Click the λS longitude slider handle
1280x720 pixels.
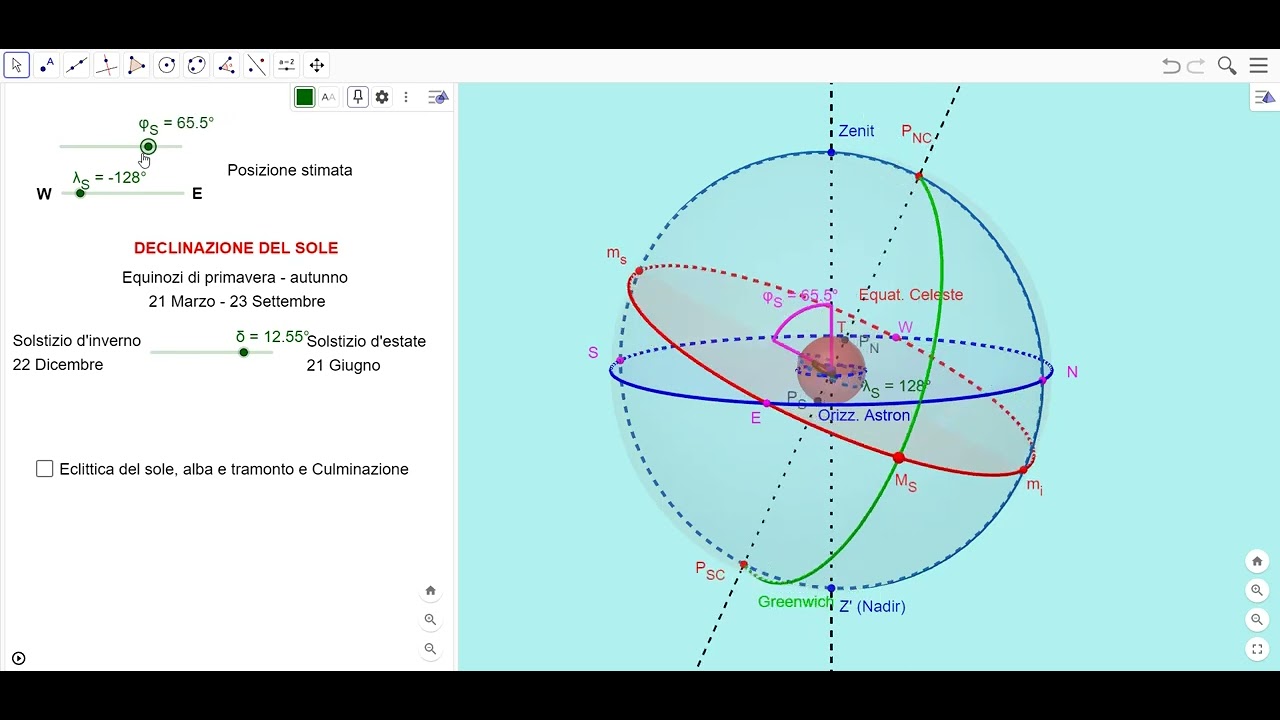[80, 193]
